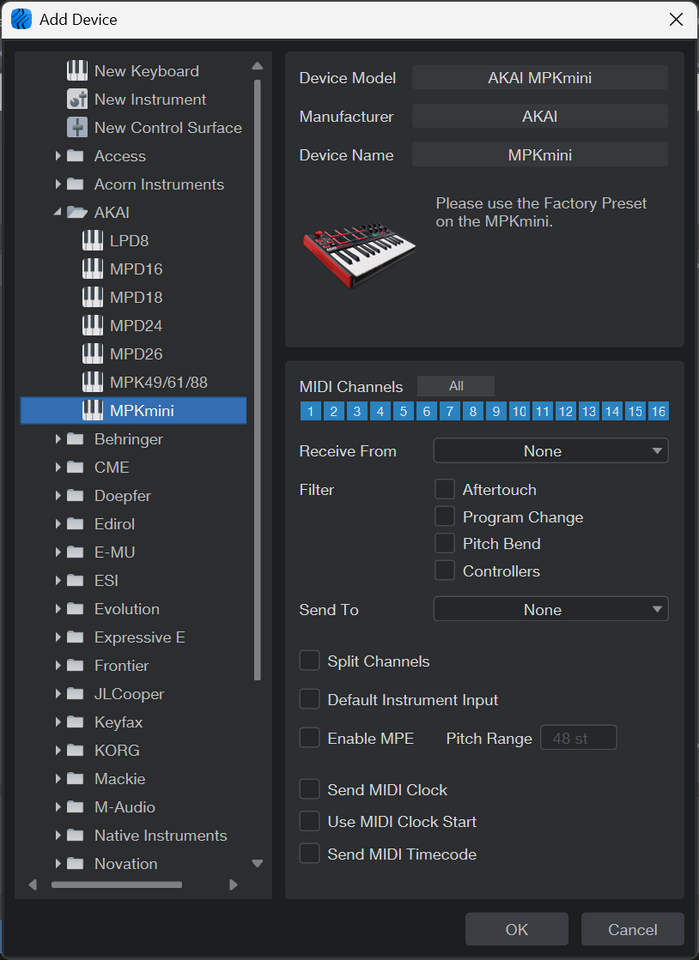Click the KORG folder icon

point(75,750)
